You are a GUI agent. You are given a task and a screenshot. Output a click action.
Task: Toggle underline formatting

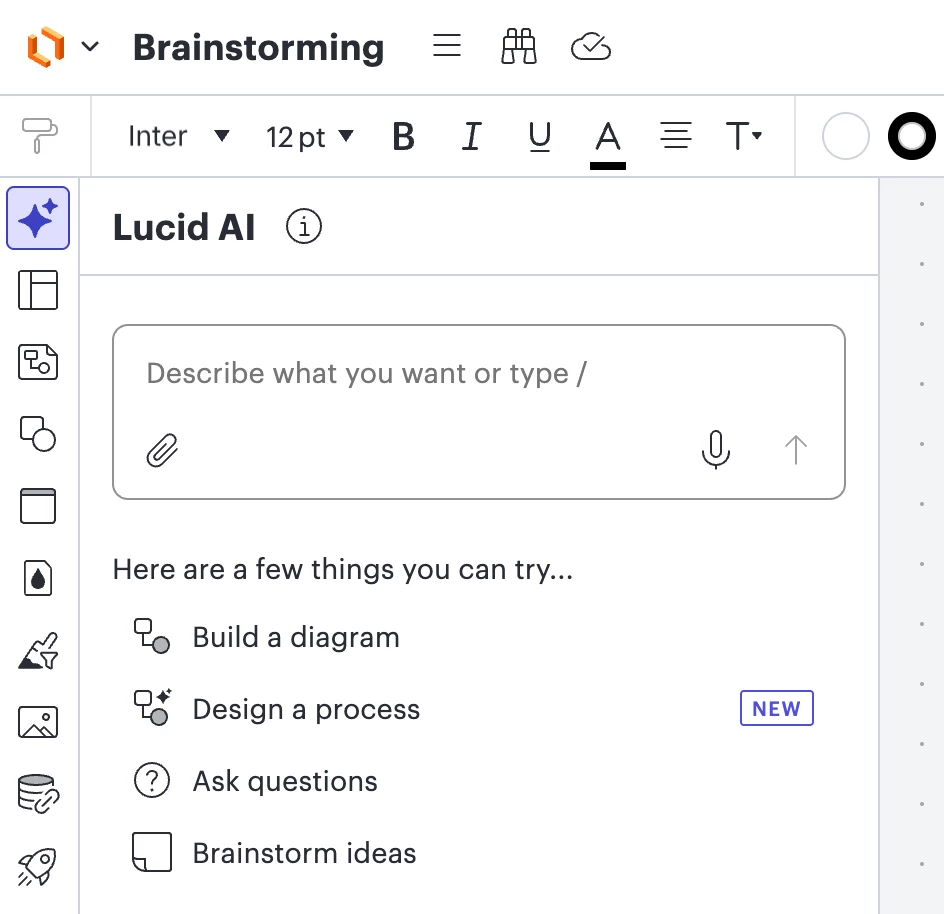pyautogui.click(x=539, y=137)
